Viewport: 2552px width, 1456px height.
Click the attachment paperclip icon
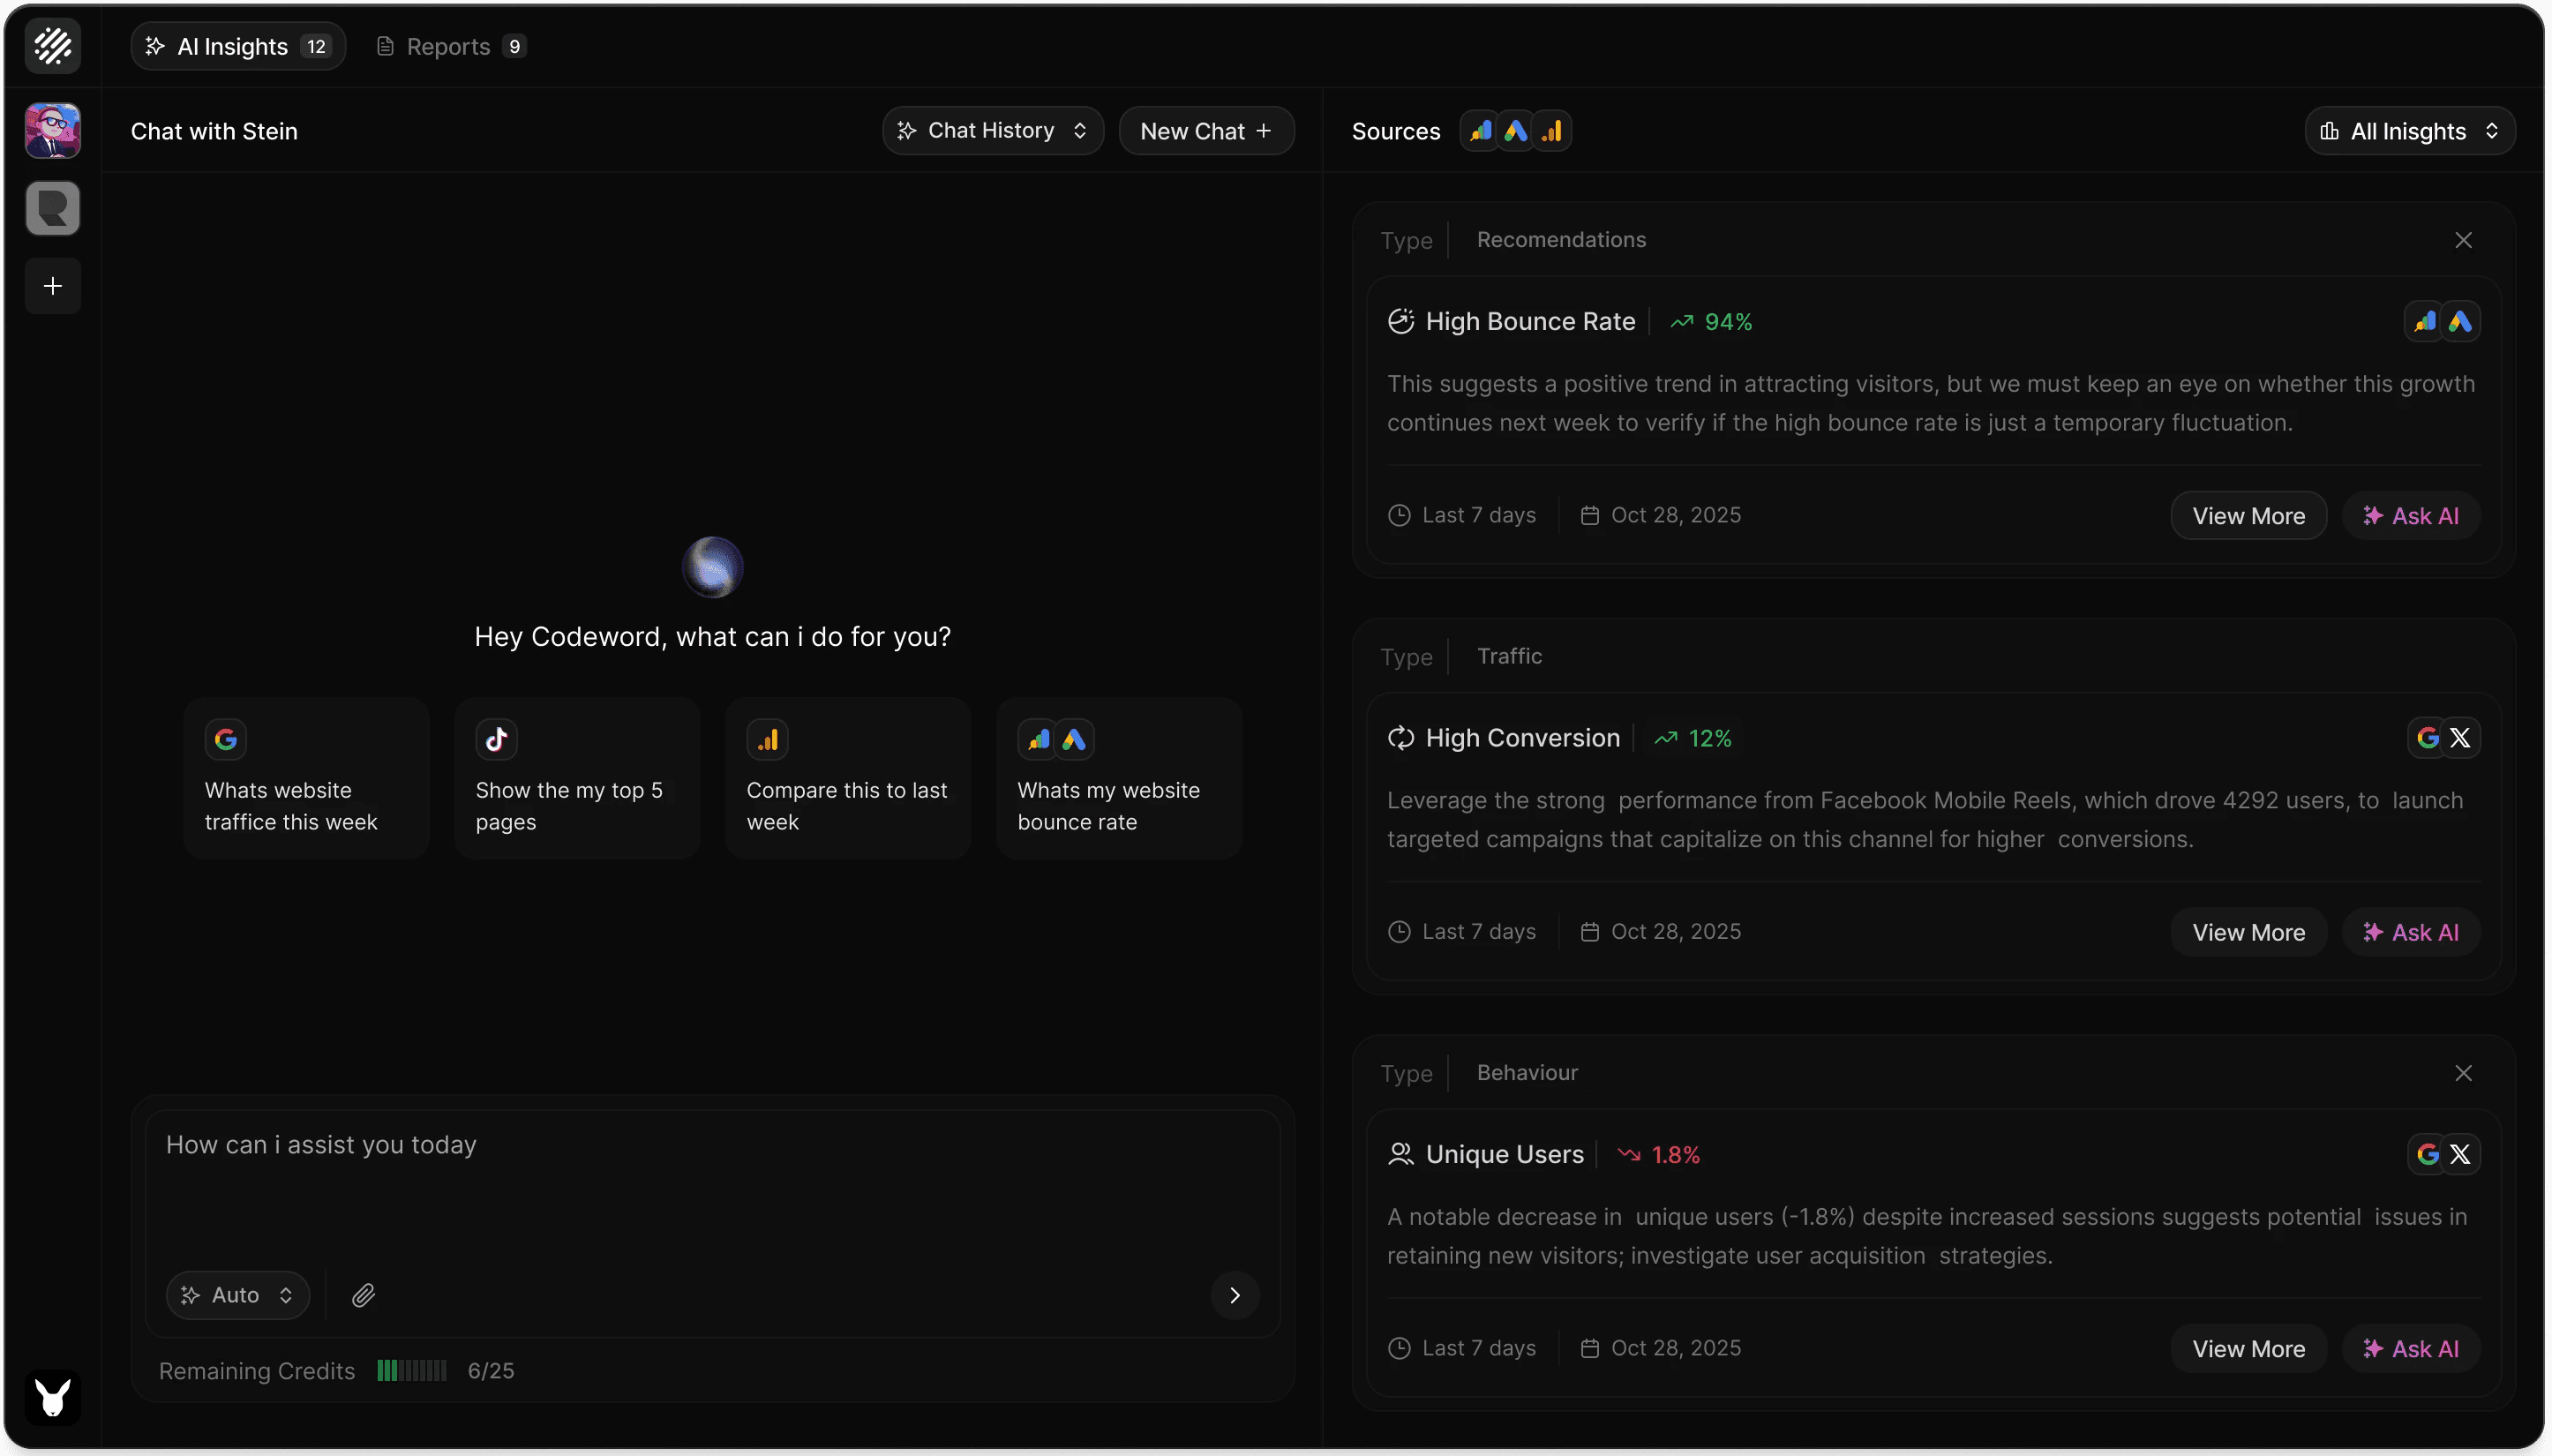click(x=363, y=1295)
